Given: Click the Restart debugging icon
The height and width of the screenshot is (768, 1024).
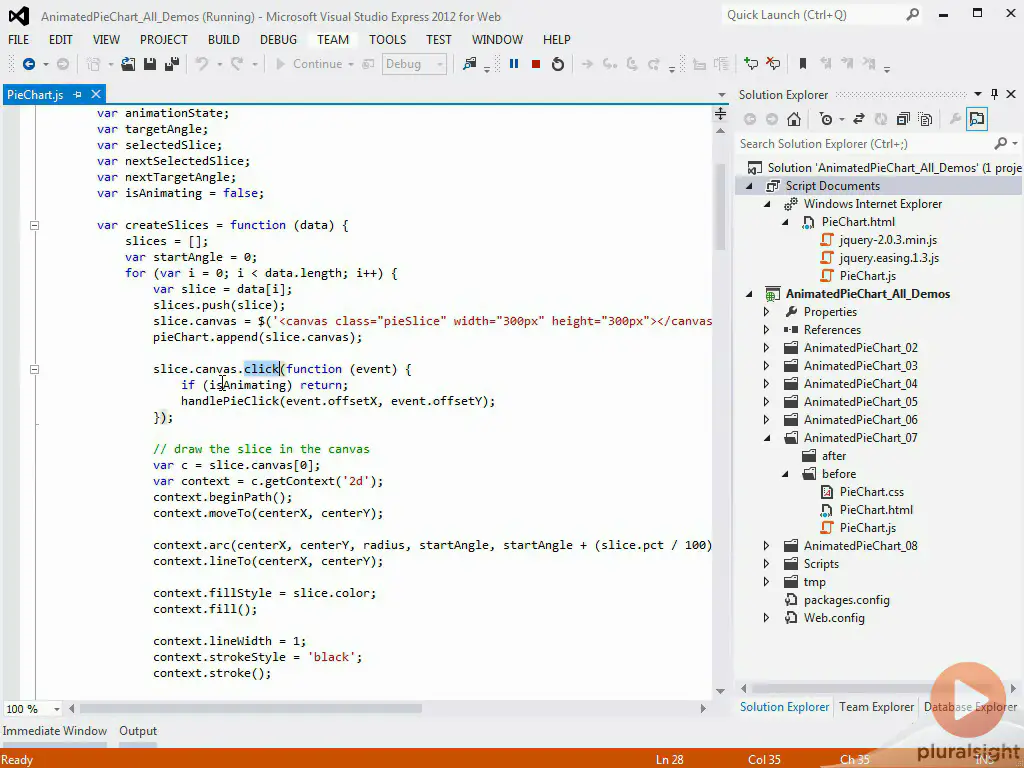Looking at the screenshot, I should (558, 64).
